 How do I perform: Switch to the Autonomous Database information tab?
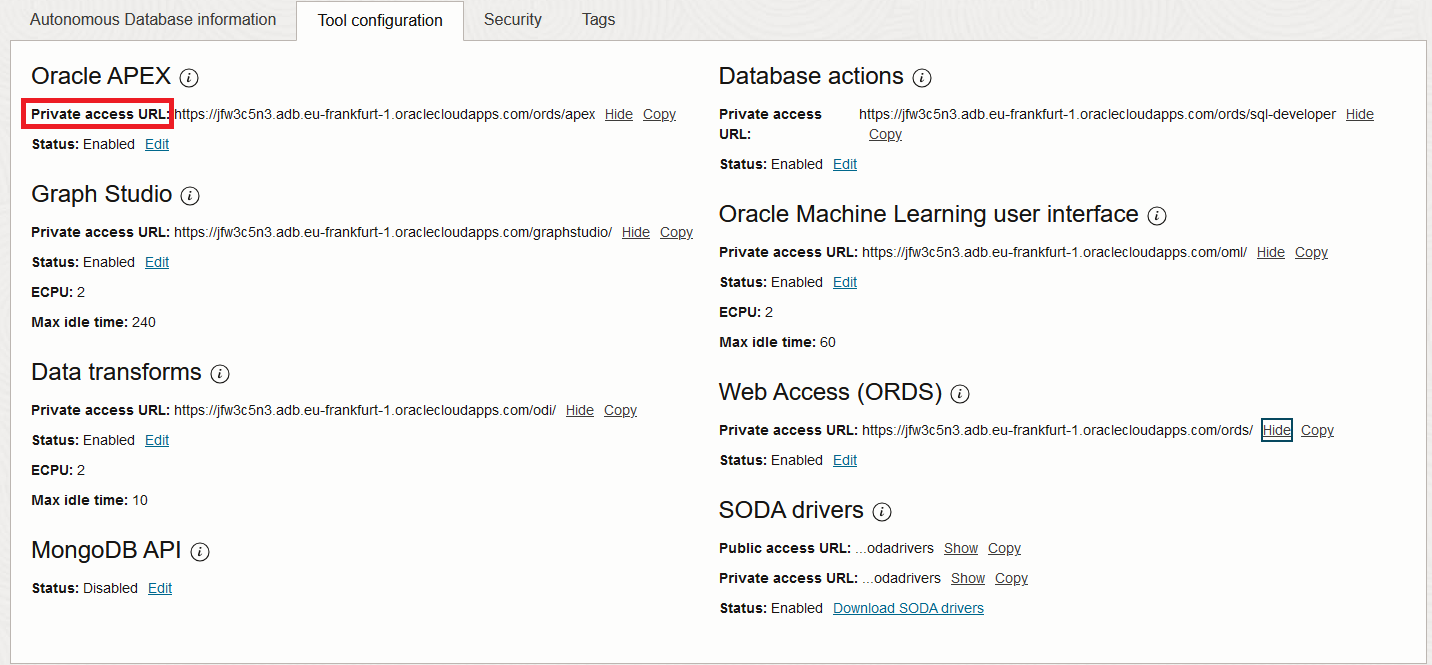[153, 19]
